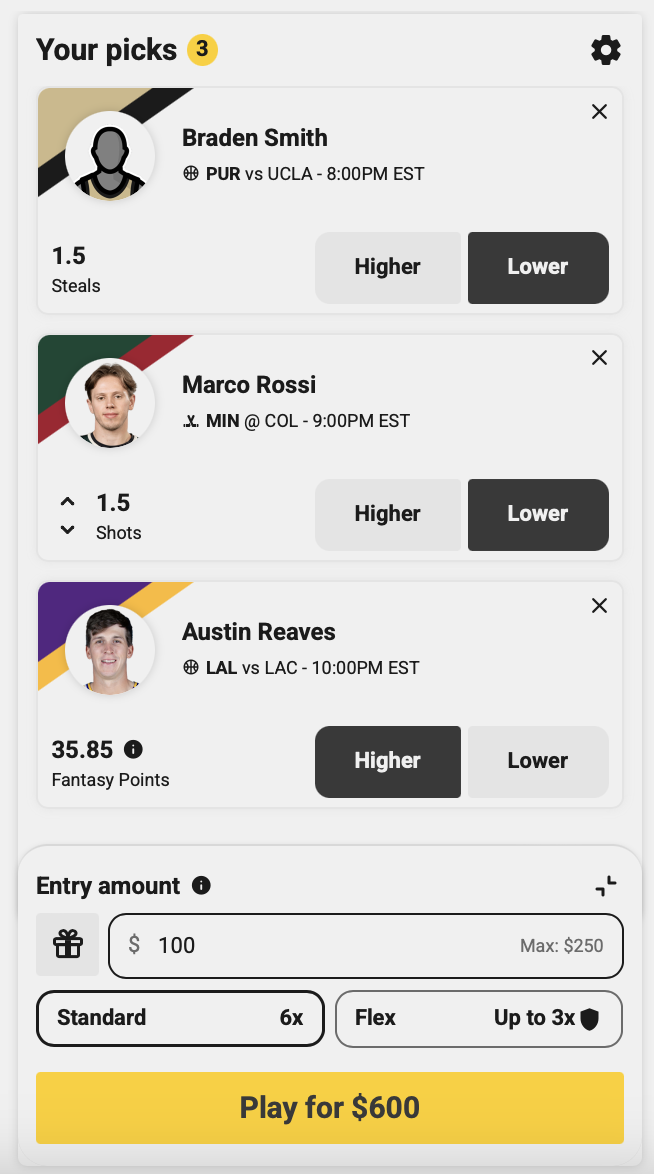Decrease Marco Rossi shots line

[67, 530]
